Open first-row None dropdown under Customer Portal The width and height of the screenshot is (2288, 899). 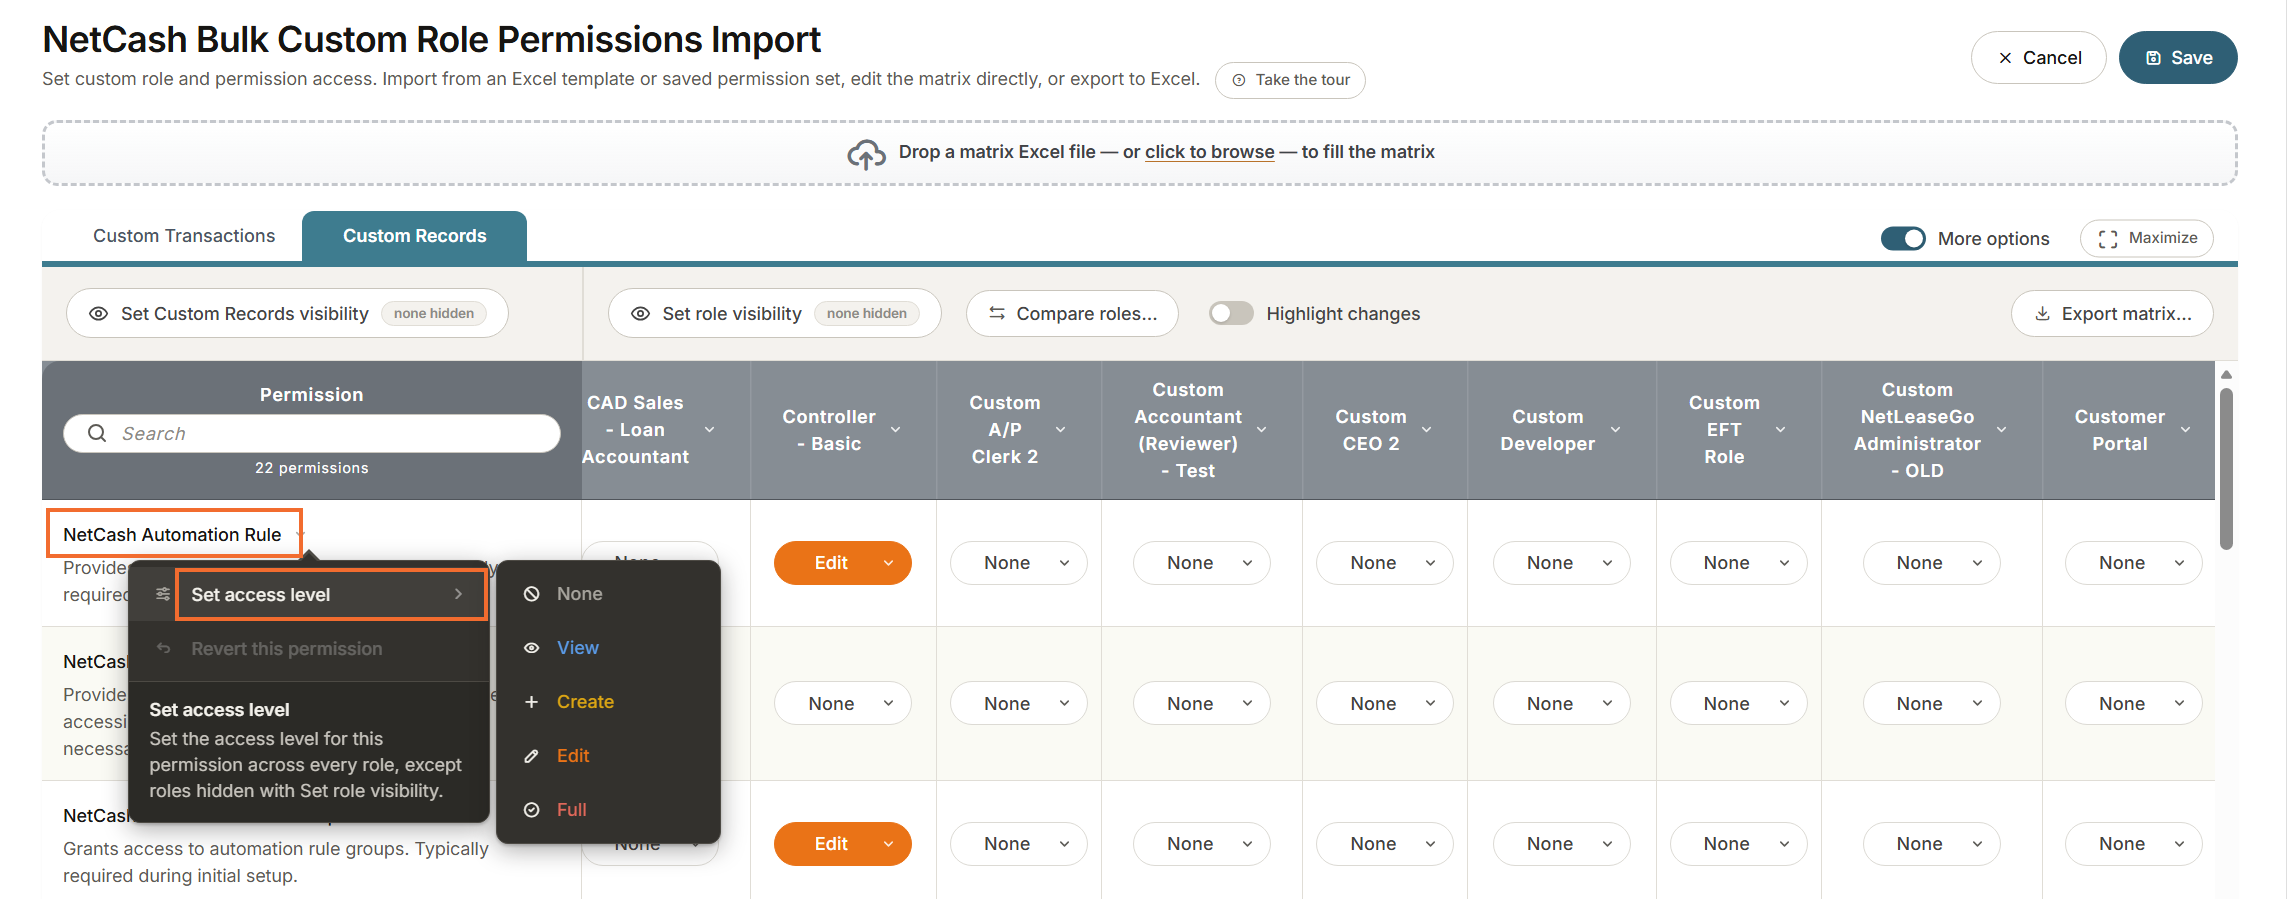[2134, 563]
